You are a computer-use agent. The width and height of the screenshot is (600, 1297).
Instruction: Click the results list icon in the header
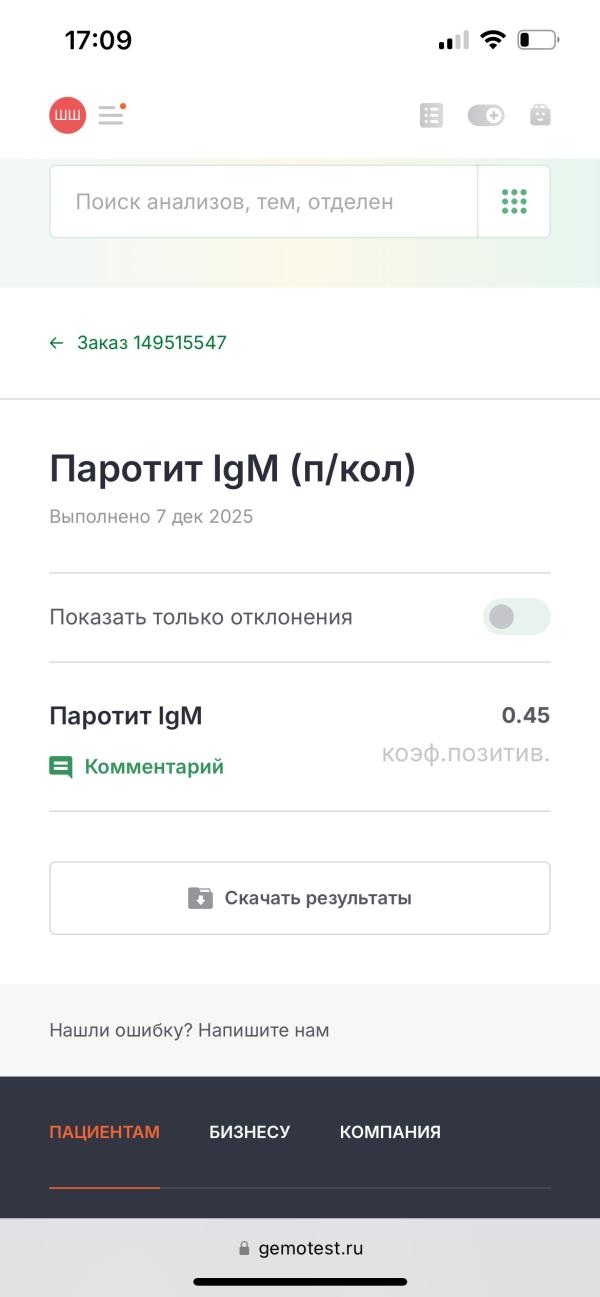(431, 115)
